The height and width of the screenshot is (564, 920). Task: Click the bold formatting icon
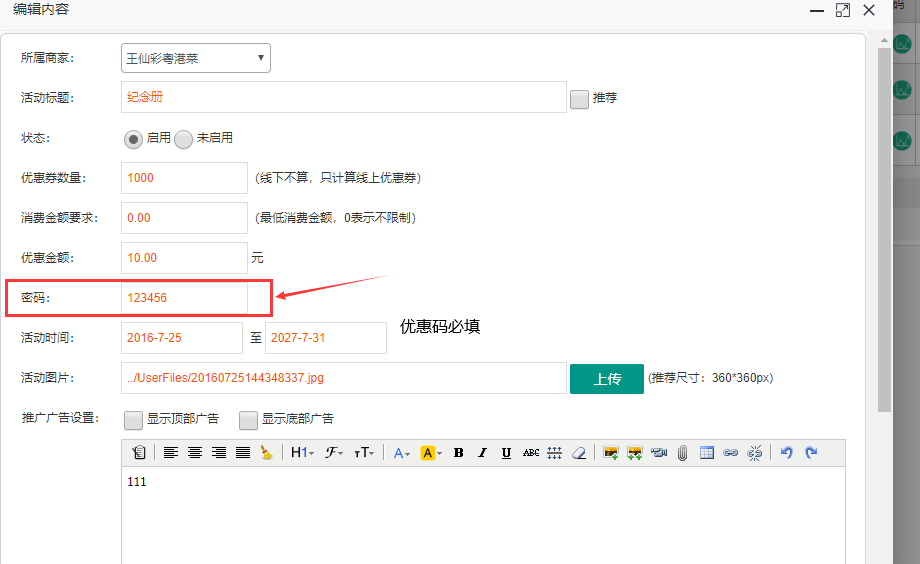tap(458, 453)
